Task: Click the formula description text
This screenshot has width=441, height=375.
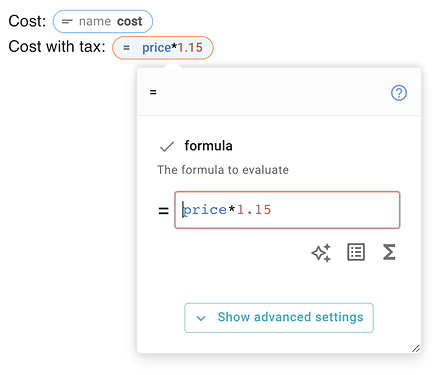Action: pos(223,170)
